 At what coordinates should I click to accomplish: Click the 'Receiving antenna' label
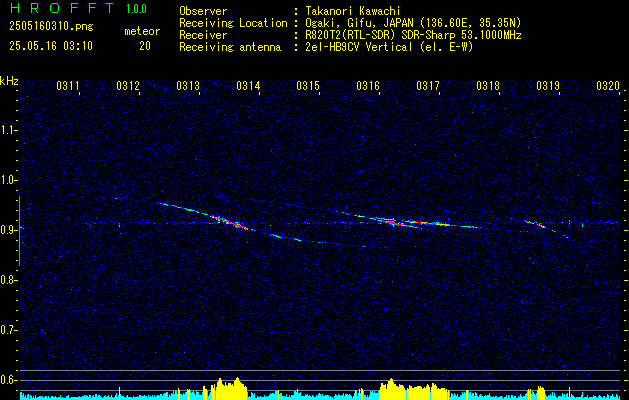coord(230,47)
